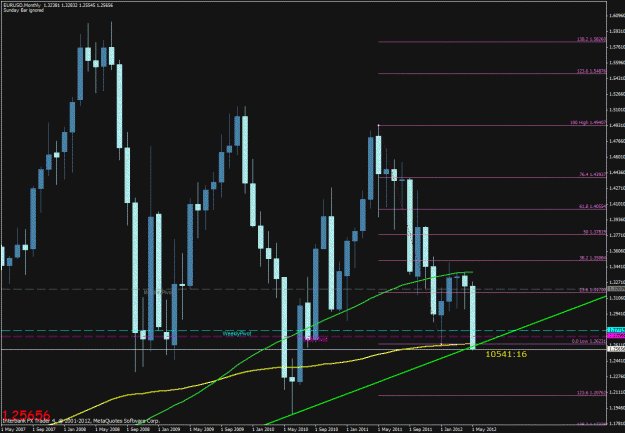Select the gray monthly pivot price tag
625x433 pixels.
click(616, 289)
